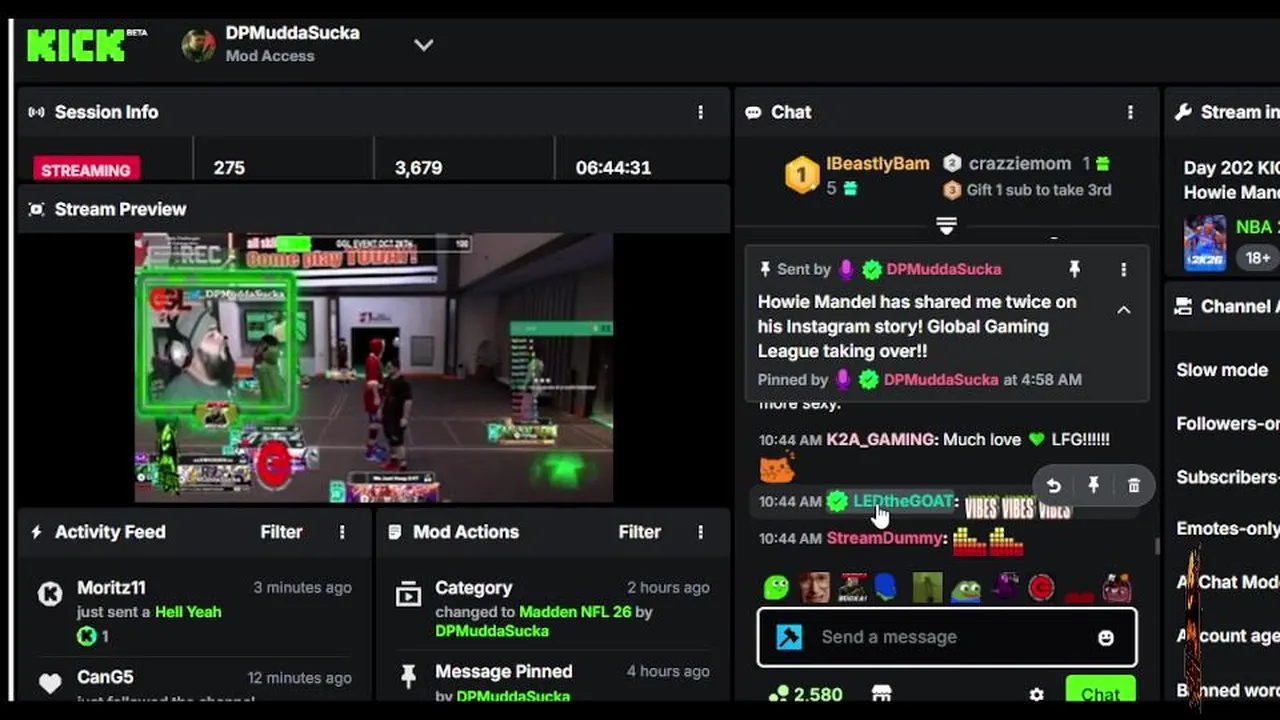Insert the Pepe frog emote
The height and width of the screenshot is (720, 1280).
coord(965,588)
